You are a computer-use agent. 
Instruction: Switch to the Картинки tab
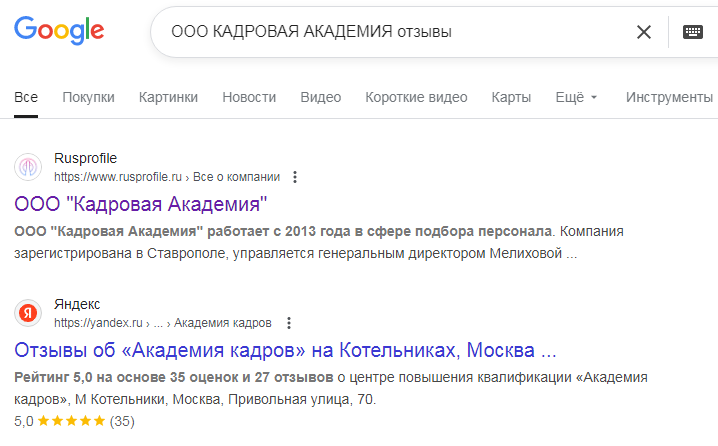tap(168, 97)
